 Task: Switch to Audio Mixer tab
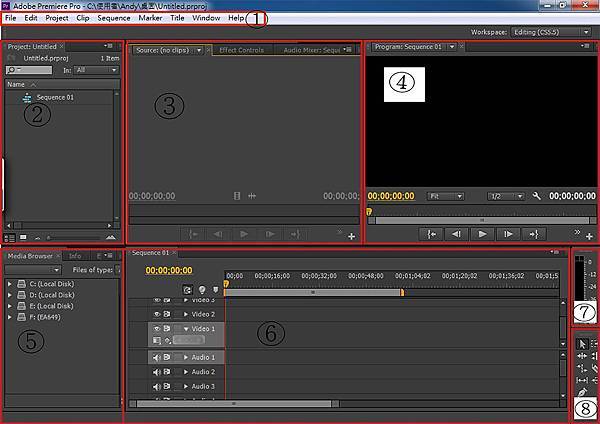[x=311, y=50]
